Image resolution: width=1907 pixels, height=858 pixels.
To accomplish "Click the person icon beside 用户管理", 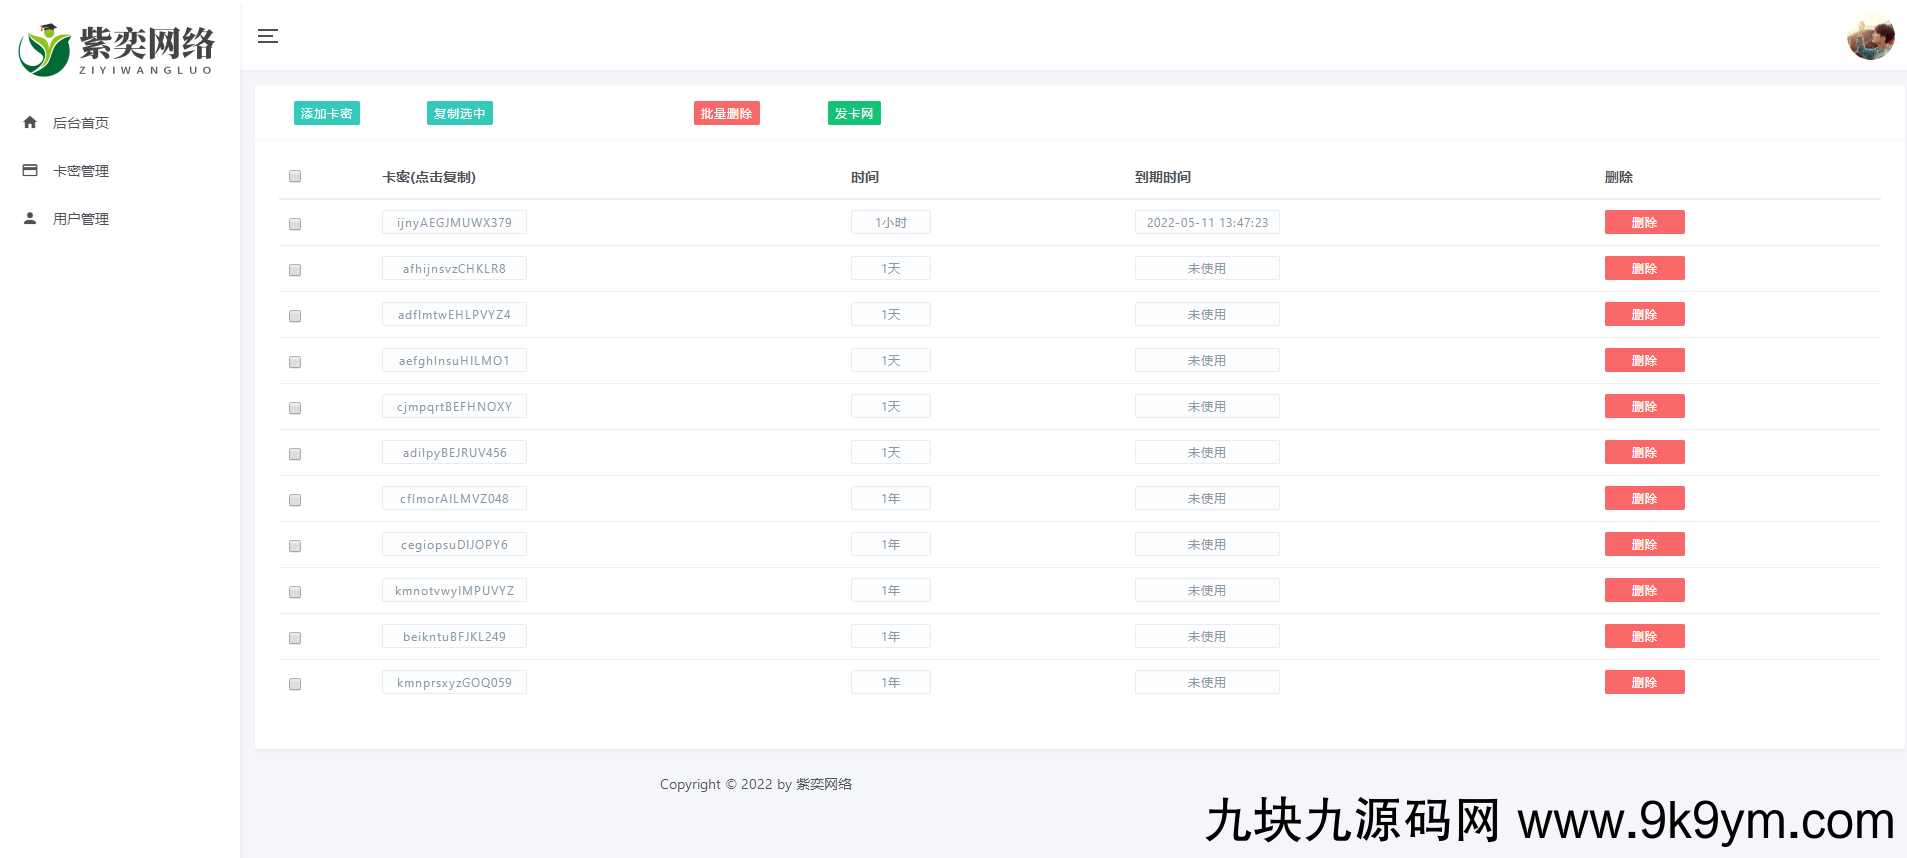I will 30,218.
